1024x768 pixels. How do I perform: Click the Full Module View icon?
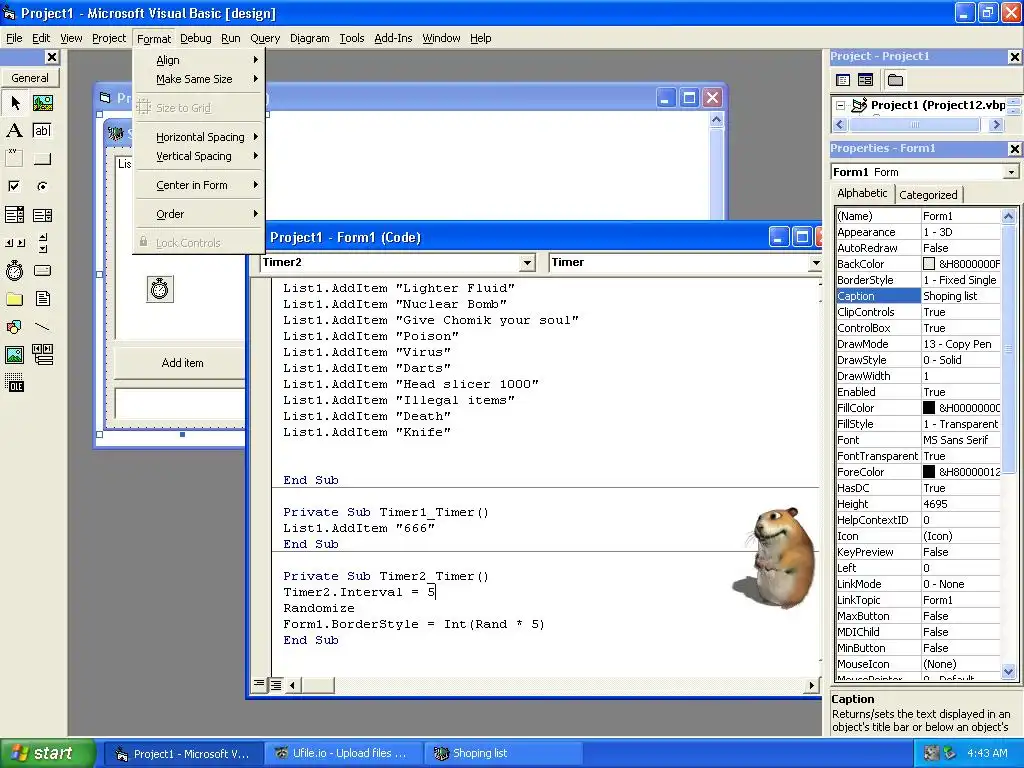pyautogui.click(x=276, y=684)
